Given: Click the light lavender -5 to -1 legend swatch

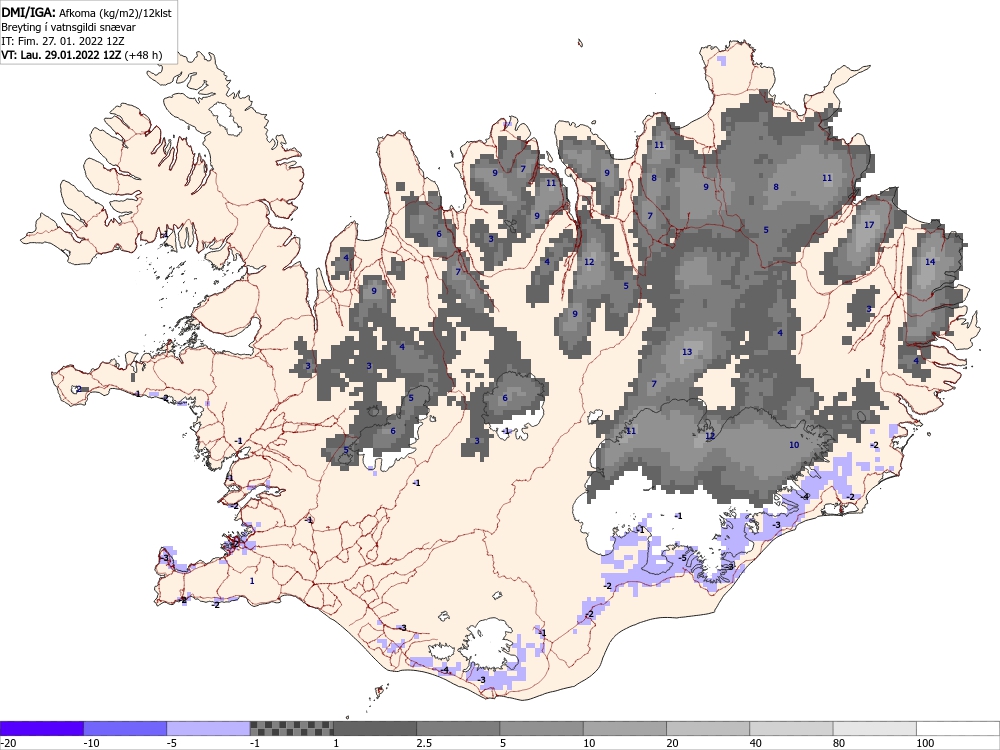Looking at the screenshot, I should [x=209, y=728].
